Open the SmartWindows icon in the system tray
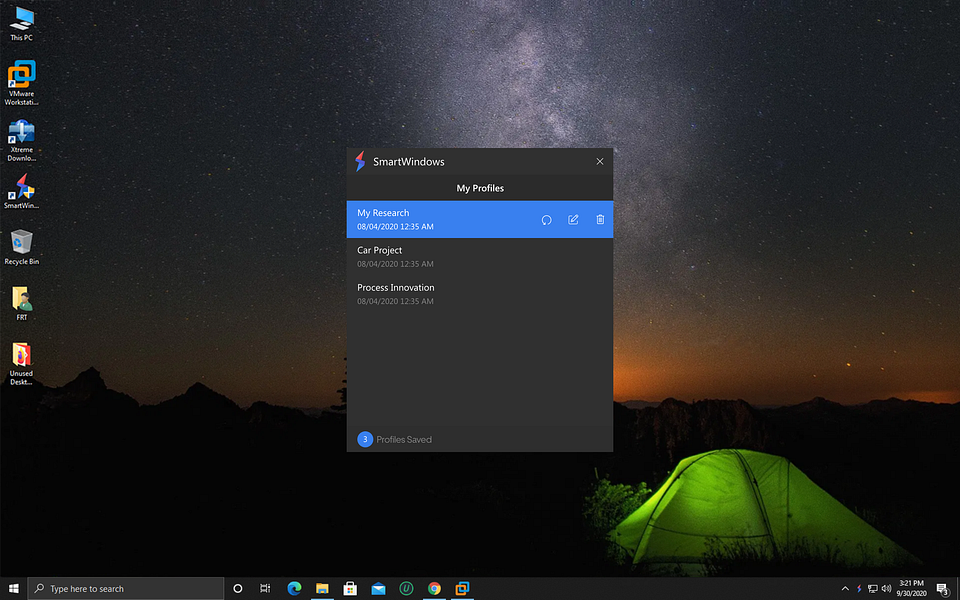 858,588
